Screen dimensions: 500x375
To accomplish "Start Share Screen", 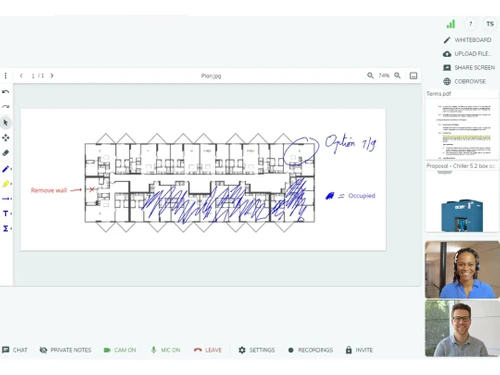I will [469, 67].
